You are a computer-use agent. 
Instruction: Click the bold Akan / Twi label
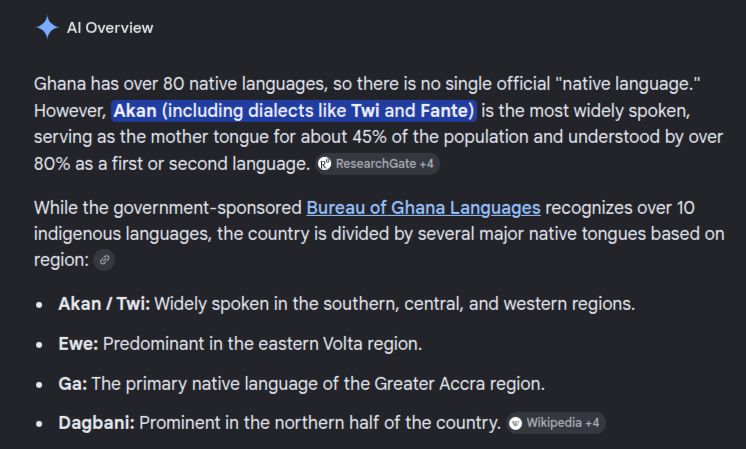[104, 304]
